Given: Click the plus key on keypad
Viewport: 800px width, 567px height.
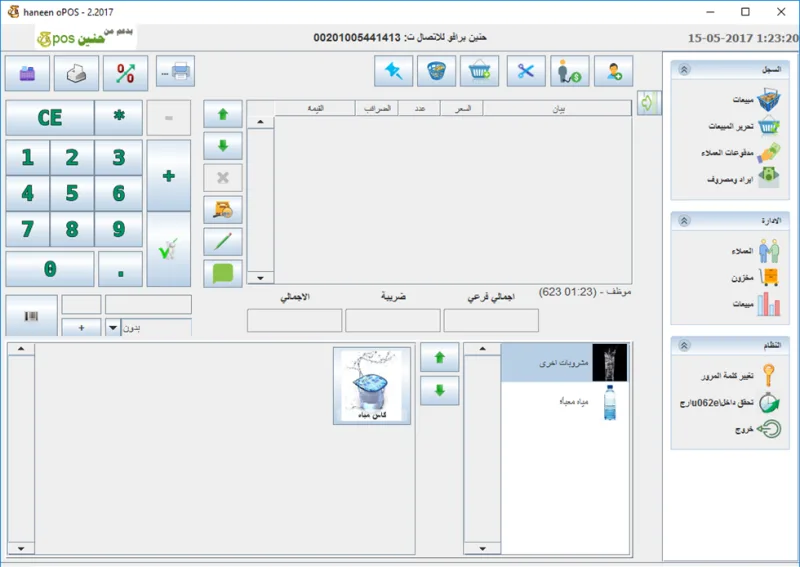Looking at the screenshot, I should (169, 176).
